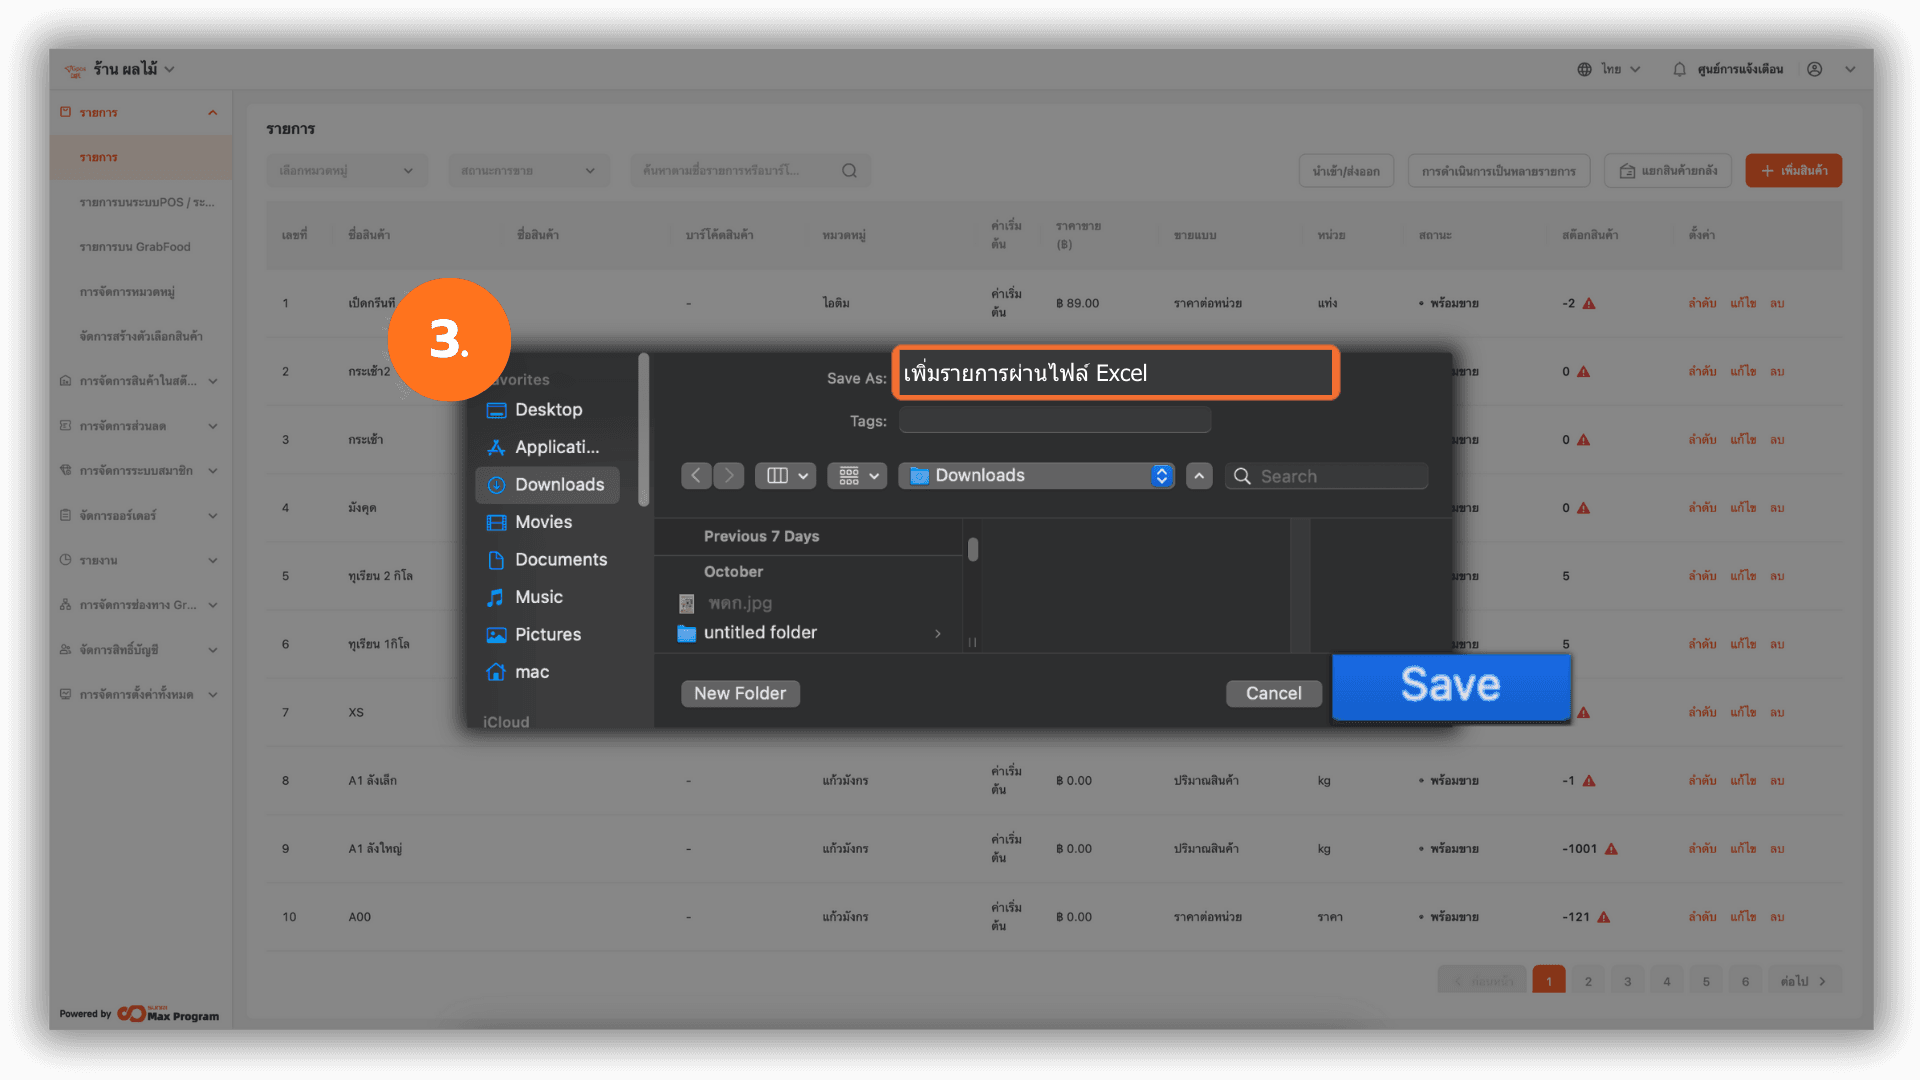Select Music folder in sidebar
The height and width of the screenshot is (1080, 1920).
(538, 597)
